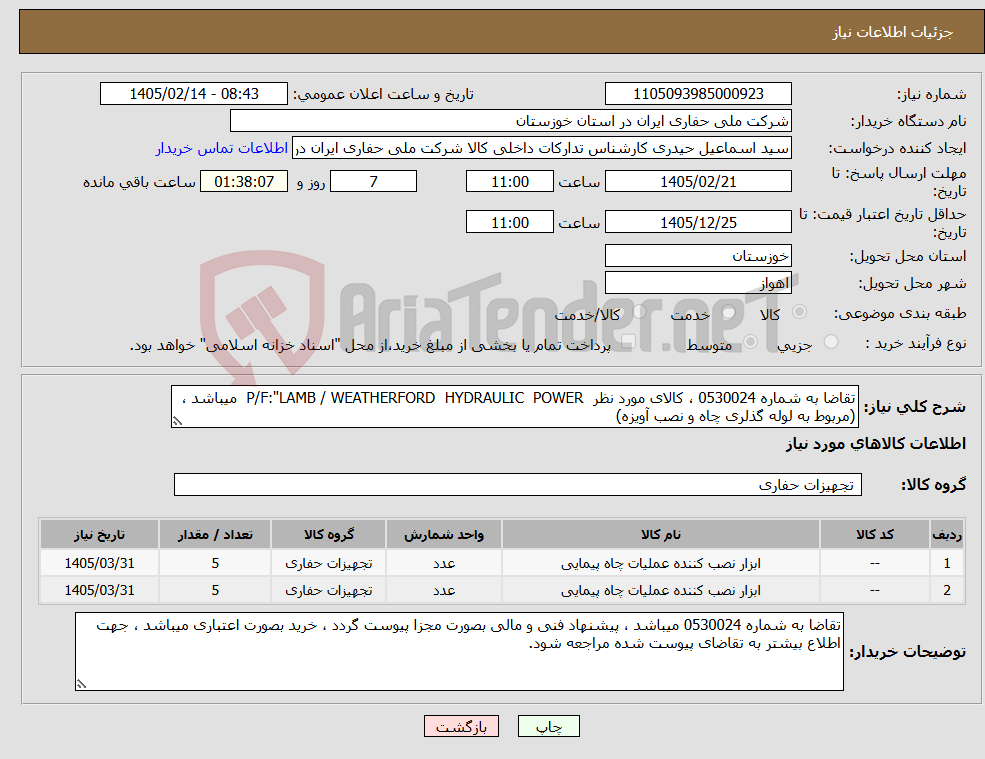
Task: Click the delivery city field اهواز
Action: click(x=698, y=283)
